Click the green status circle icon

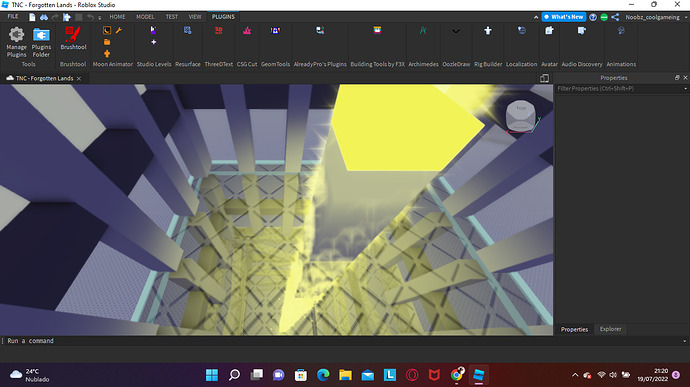(604, 17)
